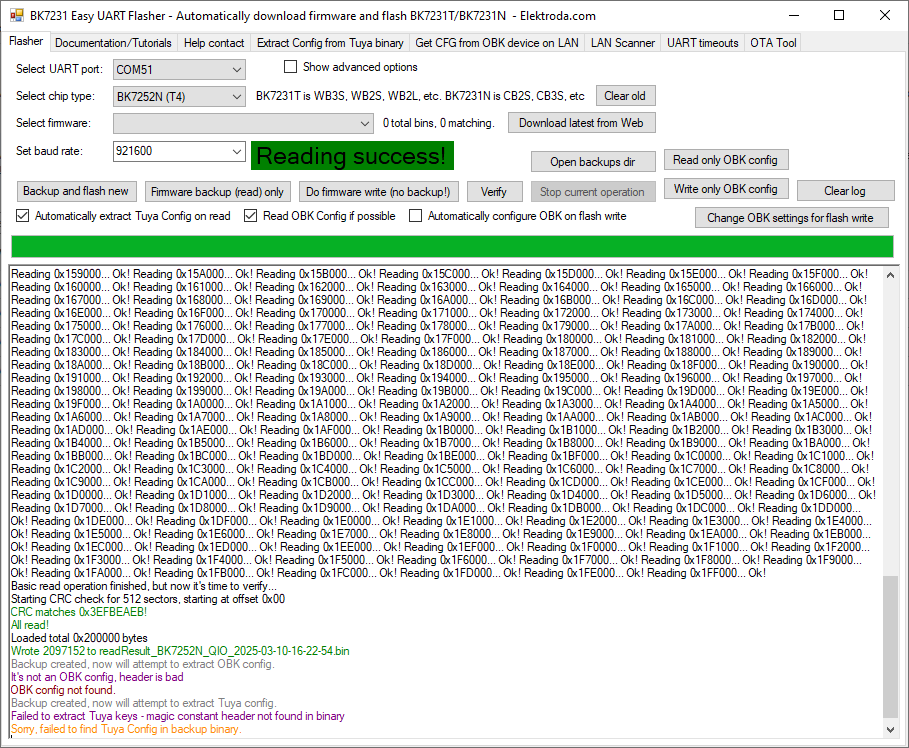This screenshot has height=748, width=909.
Task: Click the BK7231 Flasher app icon in title bar
Action: pos(16,16)
